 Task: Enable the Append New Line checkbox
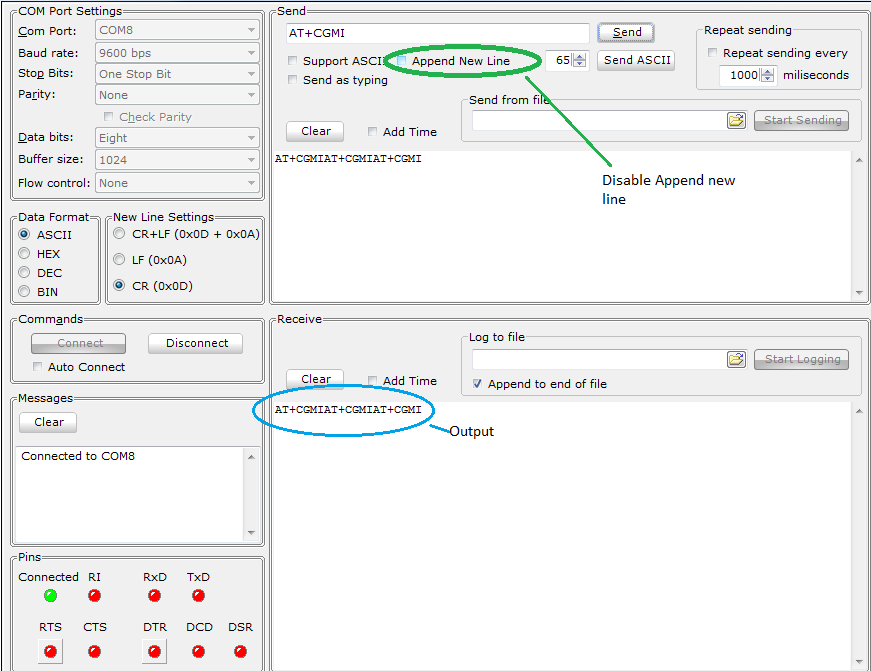click(401, 61)
